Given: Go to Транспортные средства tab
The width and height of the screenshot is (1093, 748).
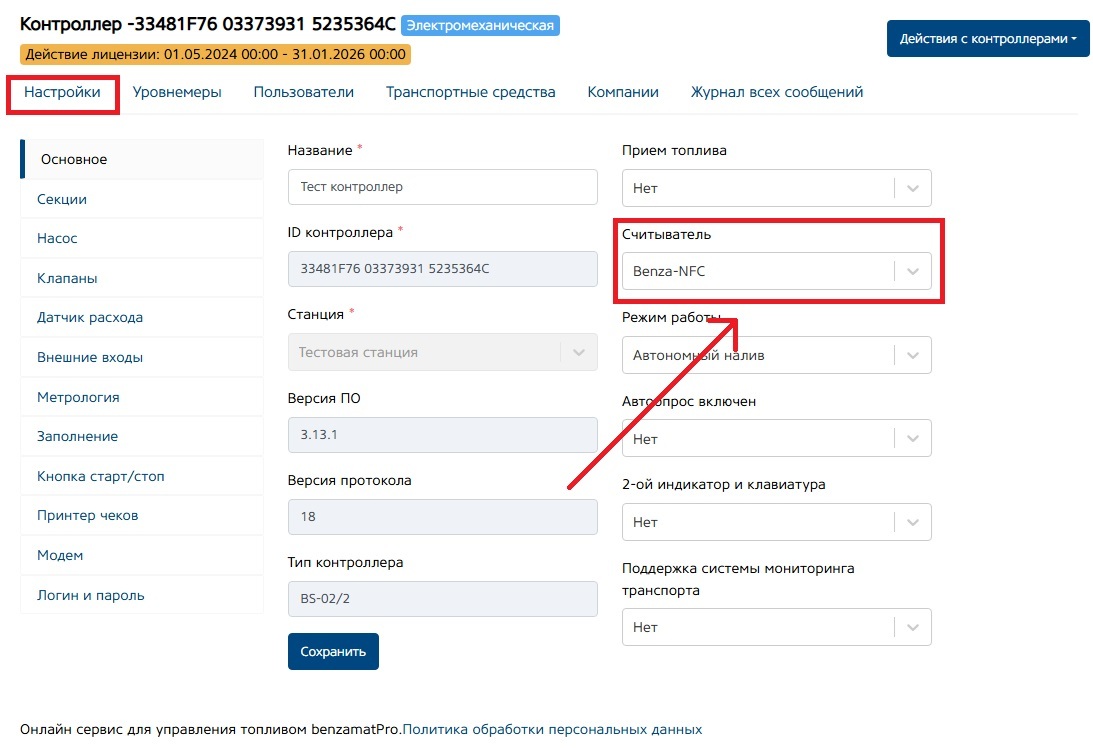Looking at the screenshot, I should tap(471, 92).
